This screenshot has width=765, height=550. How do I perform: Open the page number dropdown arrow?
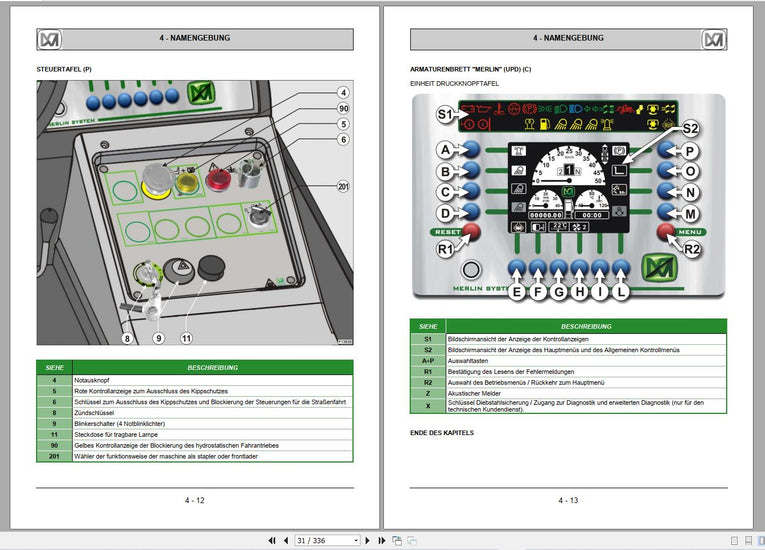tap(355, 541)
